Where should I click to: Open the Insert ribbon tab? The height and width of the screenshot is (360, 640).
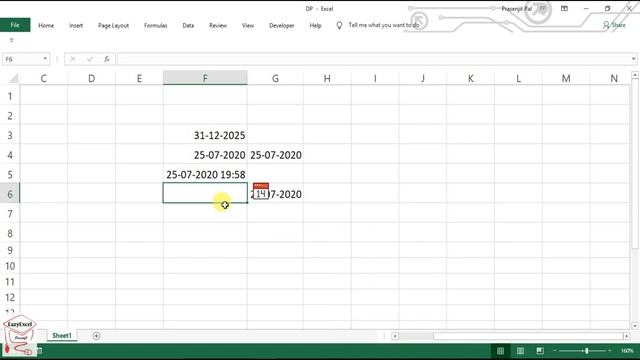pos(76,25)
